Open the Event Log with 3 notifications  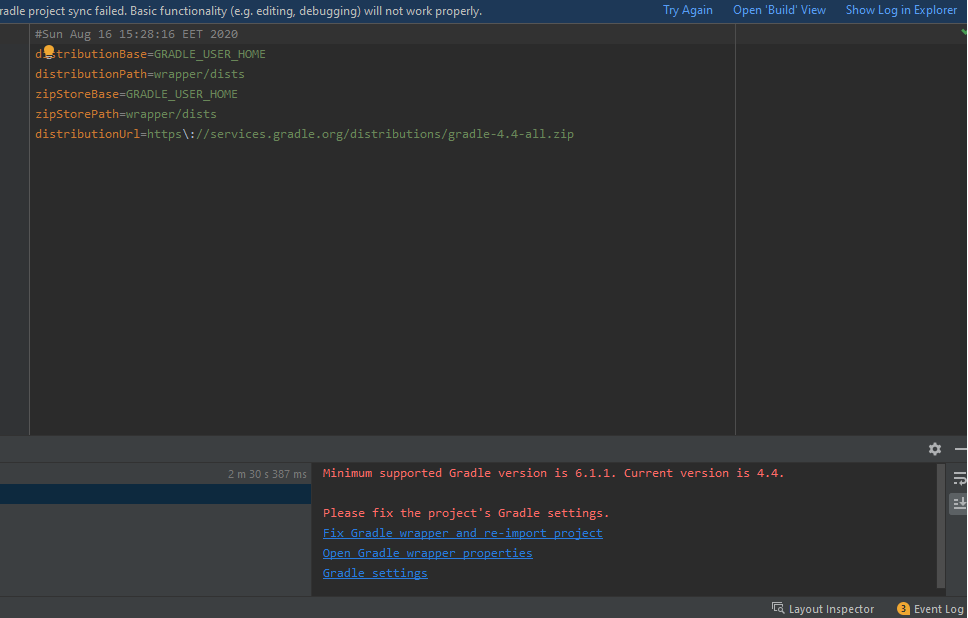(930, 609)
